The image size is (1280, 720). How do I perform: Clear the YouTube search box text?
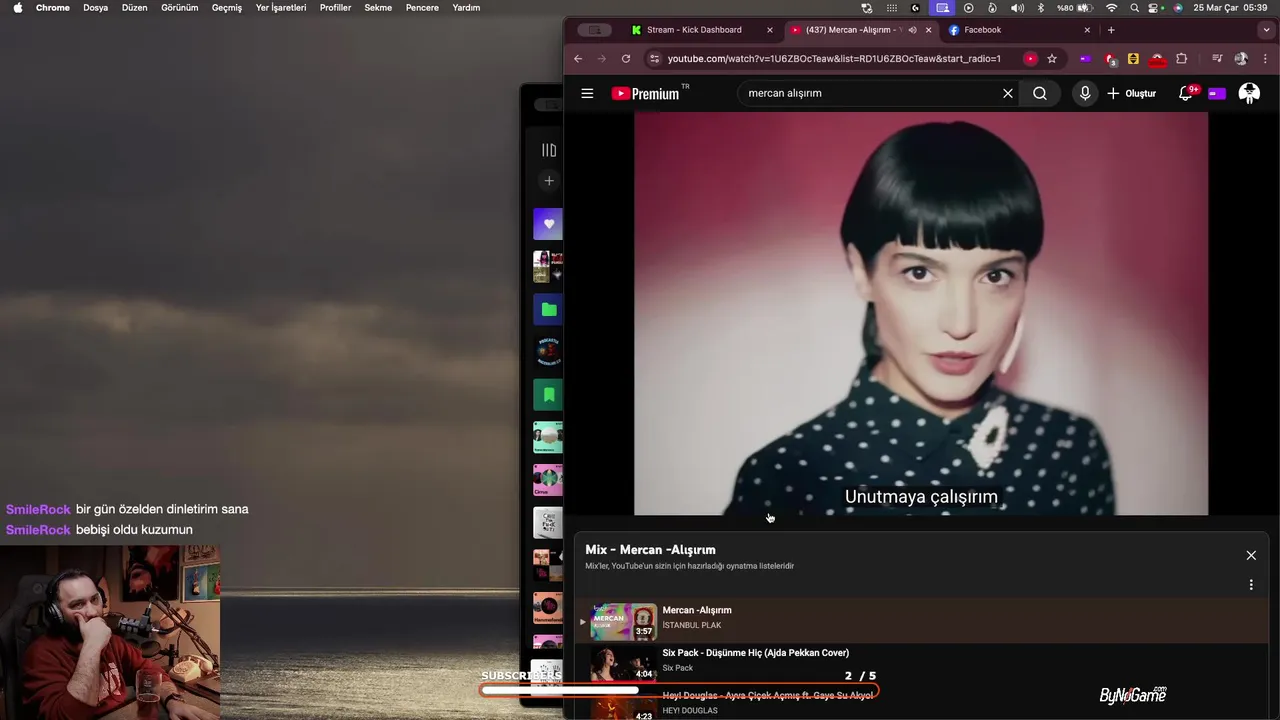1008,93
